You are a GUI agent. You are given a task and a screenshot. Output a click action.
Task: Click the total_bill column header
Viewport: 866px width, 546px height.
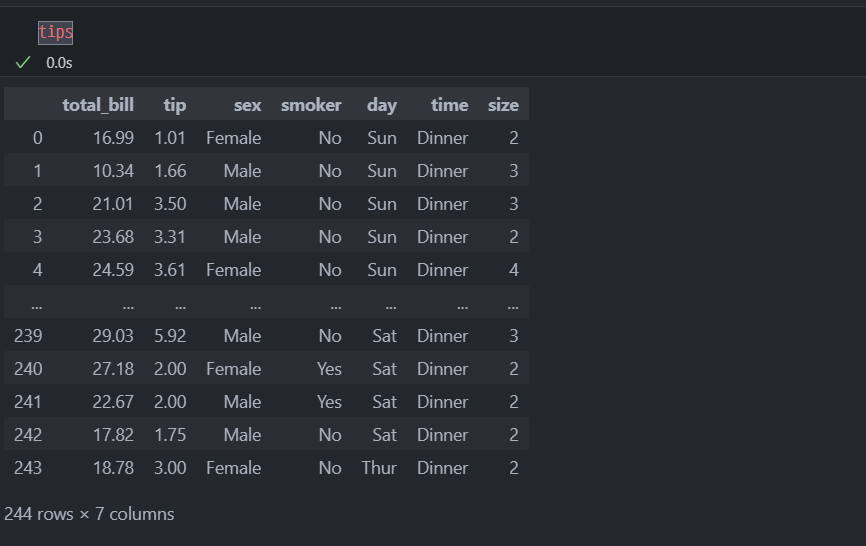point(98,105)
